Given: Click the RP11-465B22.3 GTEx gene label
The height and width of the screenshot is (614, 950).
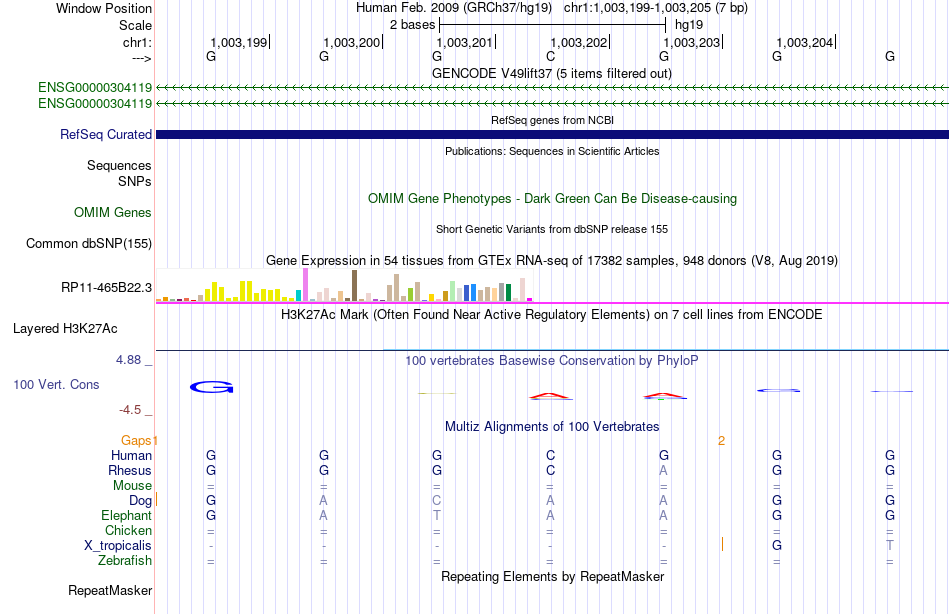Looking at the screenshot, I should [x=107, y=287].
